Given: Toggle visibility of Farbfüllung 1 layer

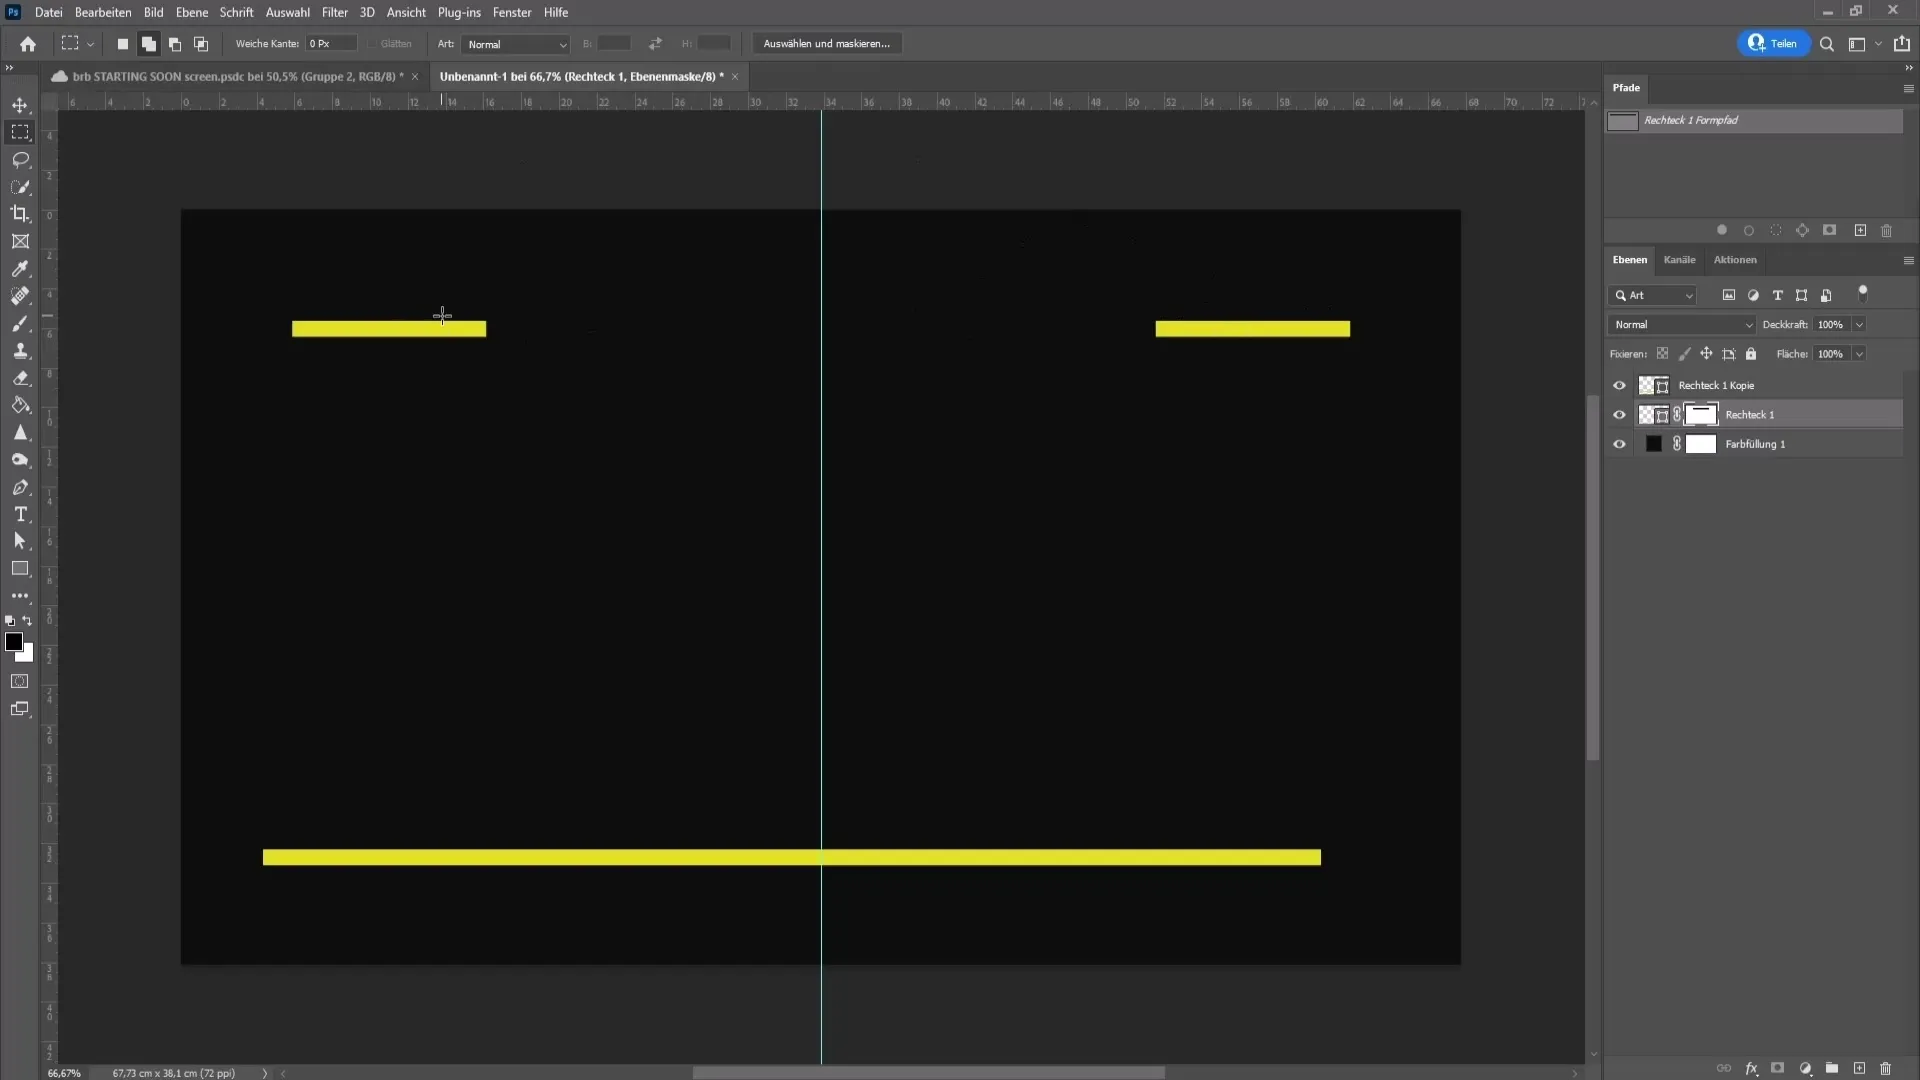Looking at the screenshot, I should point(1619,443).
